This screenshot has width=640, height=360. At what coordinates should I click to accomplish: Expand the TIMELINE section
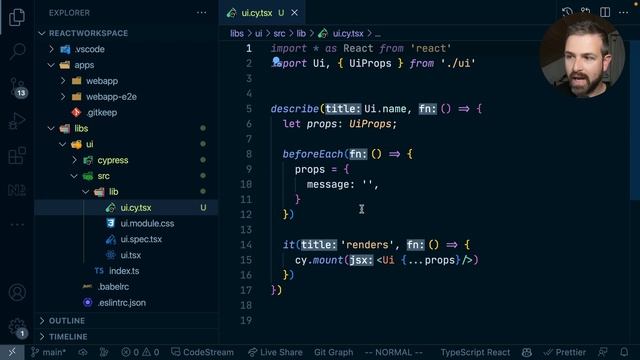click(x=127, y=337)
